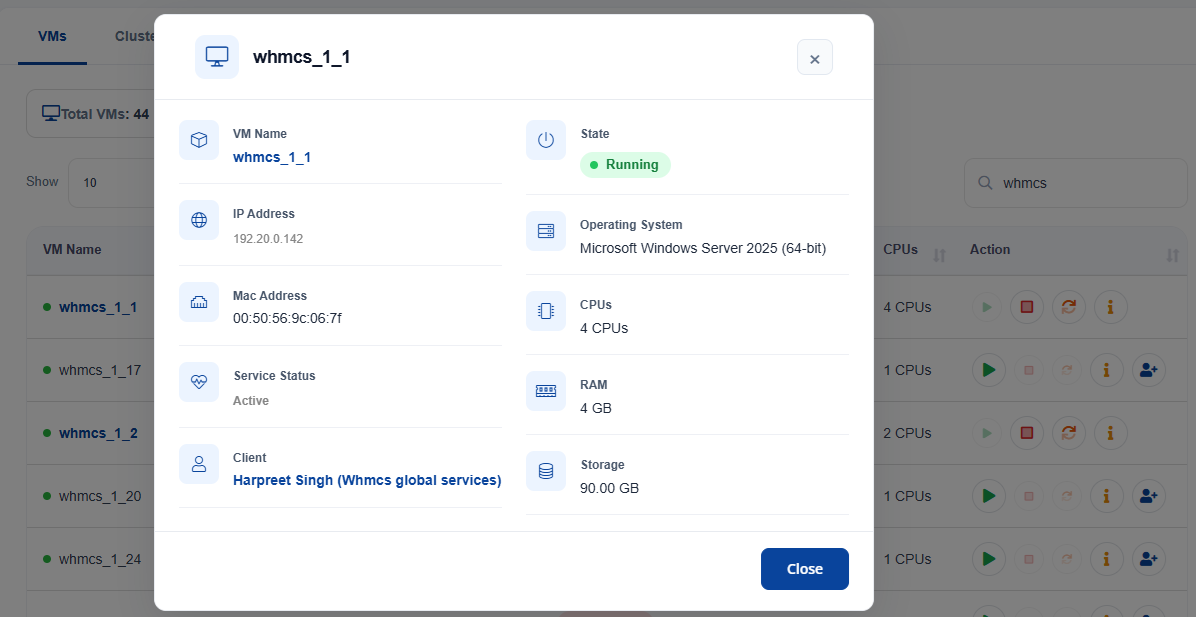
Task: Click the blue Close button
Action: tap(805, 569)
